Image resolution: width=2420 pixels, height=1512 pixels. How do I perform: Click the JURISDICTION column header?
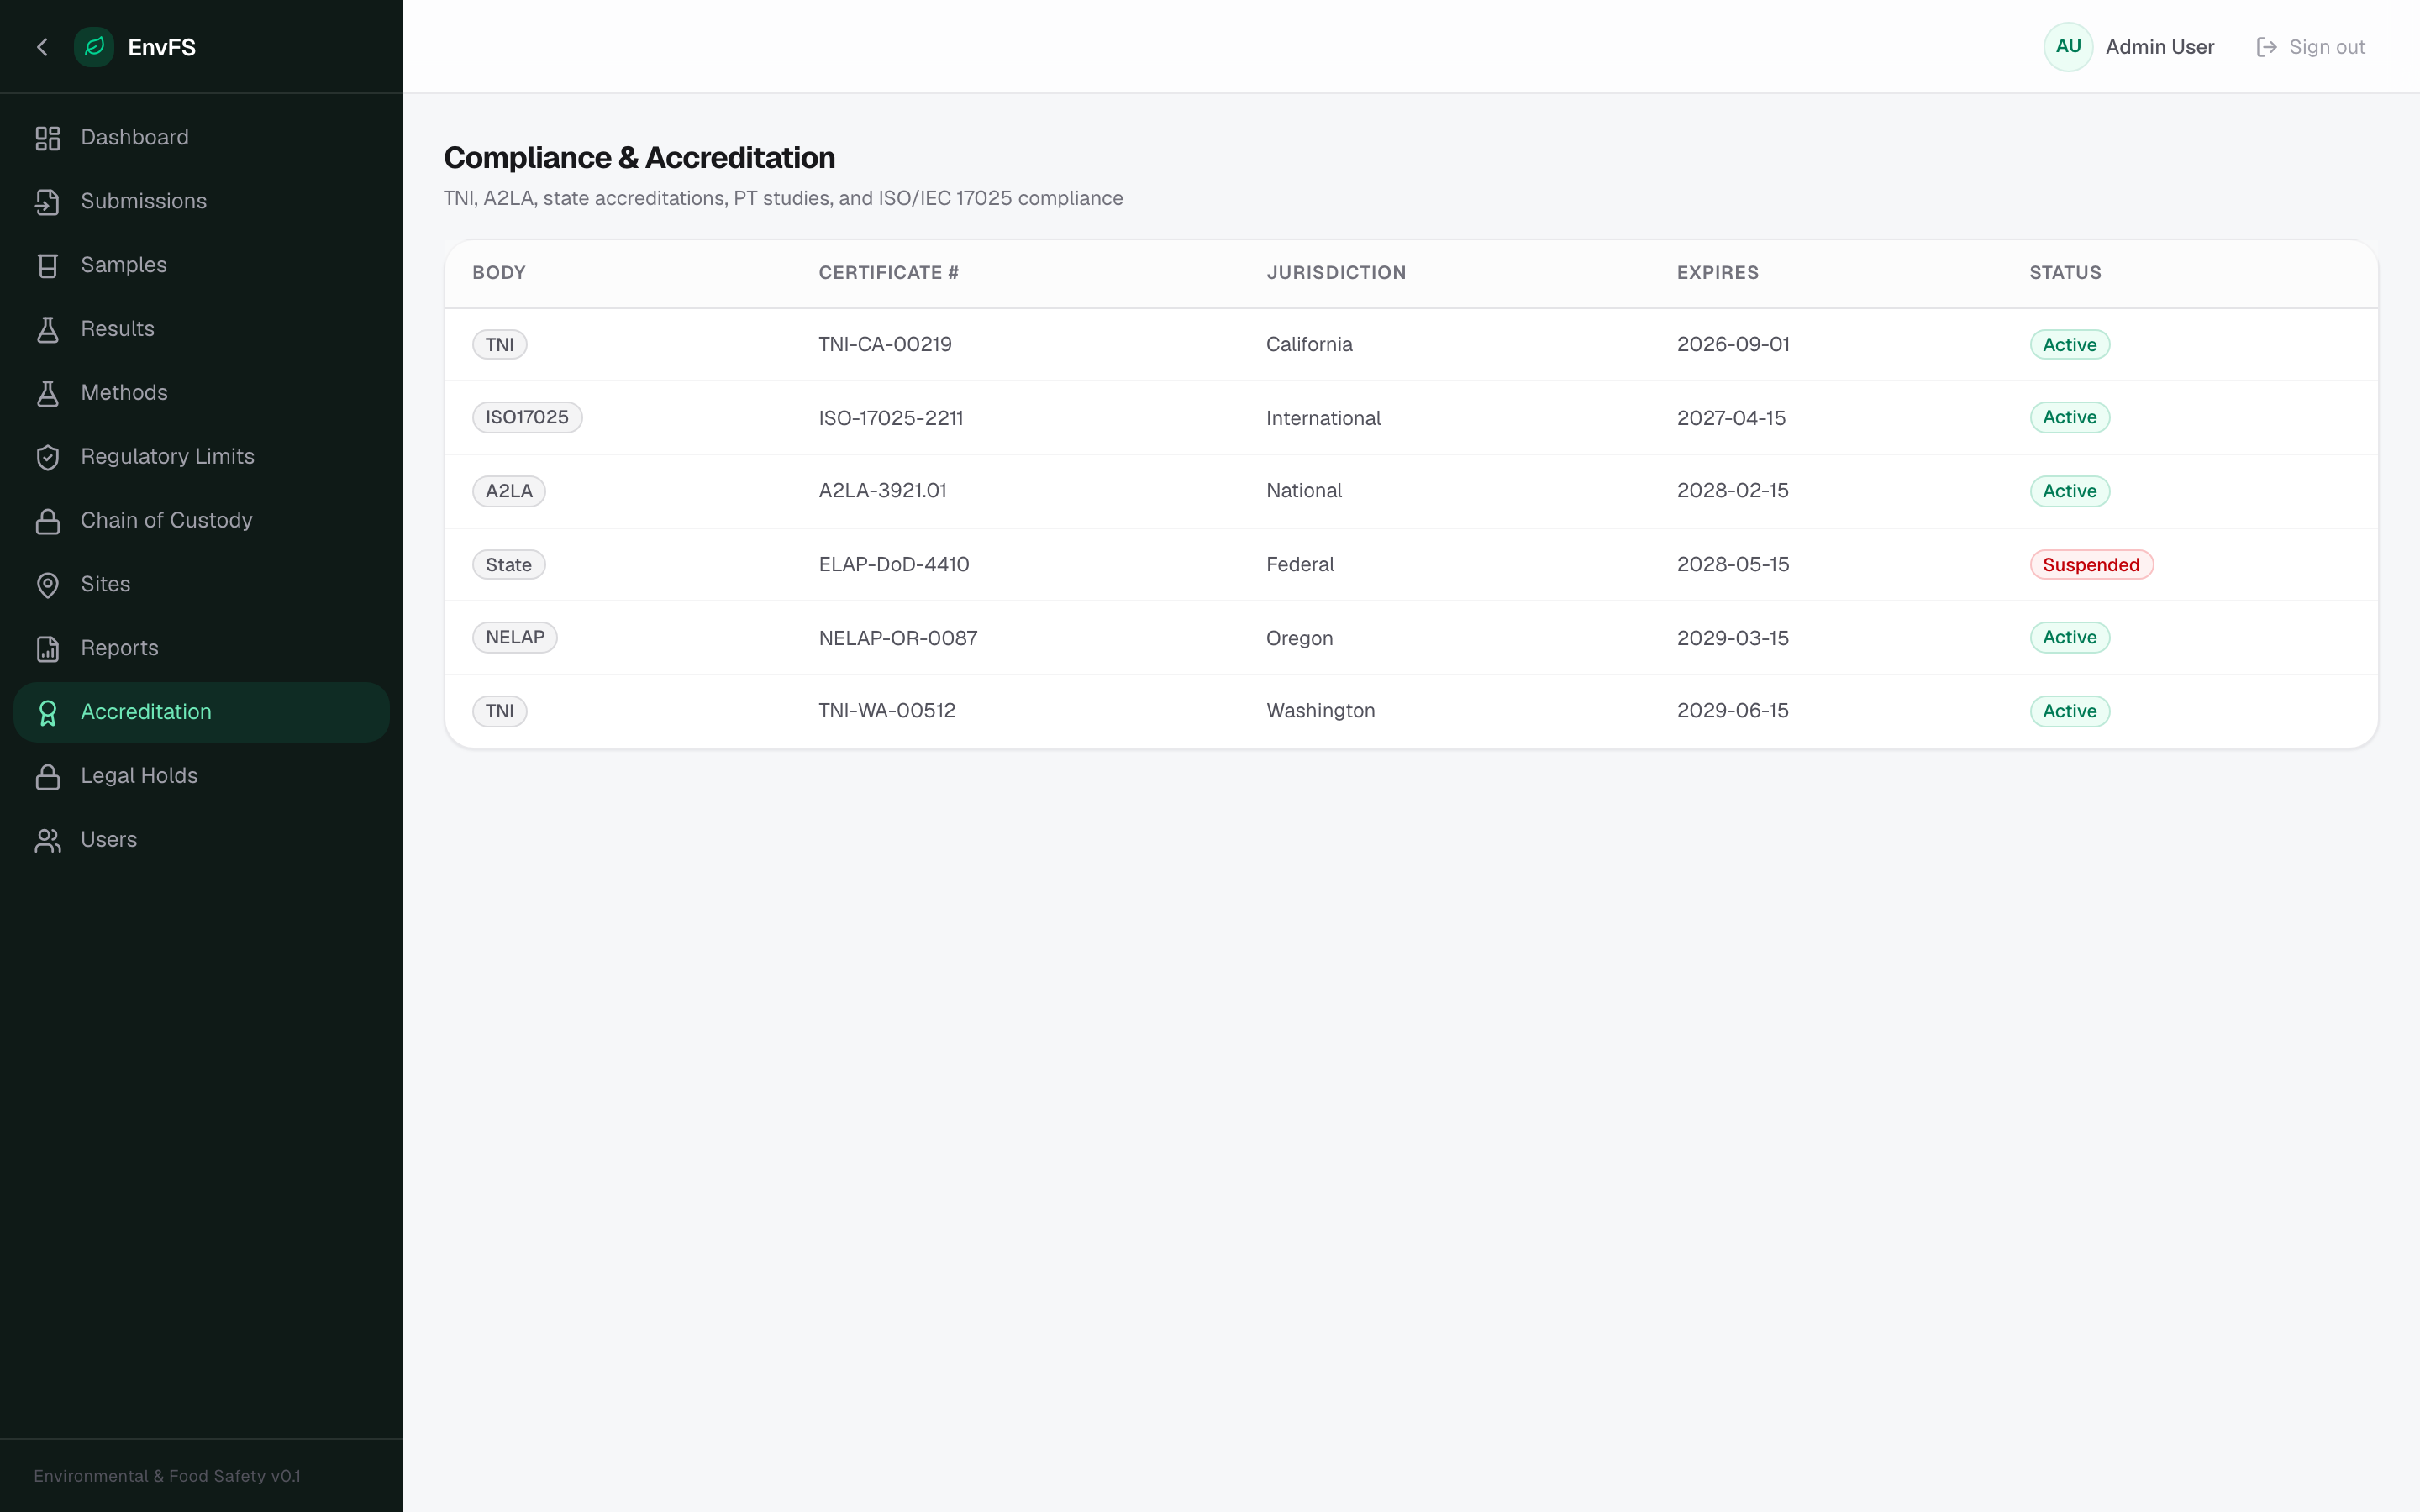(x=1336, y=273)
